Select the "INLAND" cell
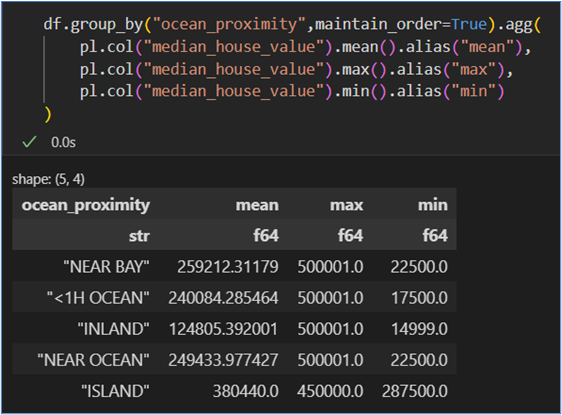Image resolution: width=562 pixels, height=415 pixels. pos(114,329)
